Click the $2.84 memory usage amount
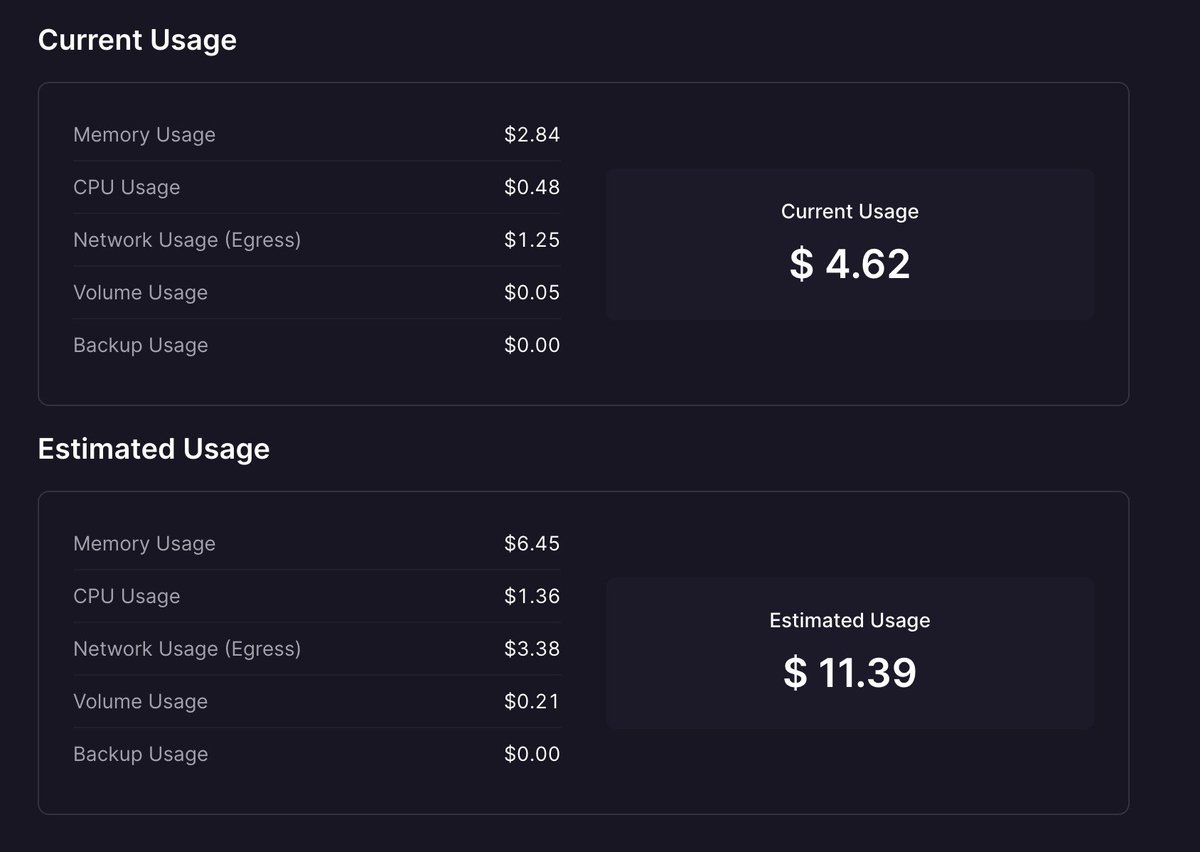Screen dimensions: 1200x852 [x=532, y=135]
